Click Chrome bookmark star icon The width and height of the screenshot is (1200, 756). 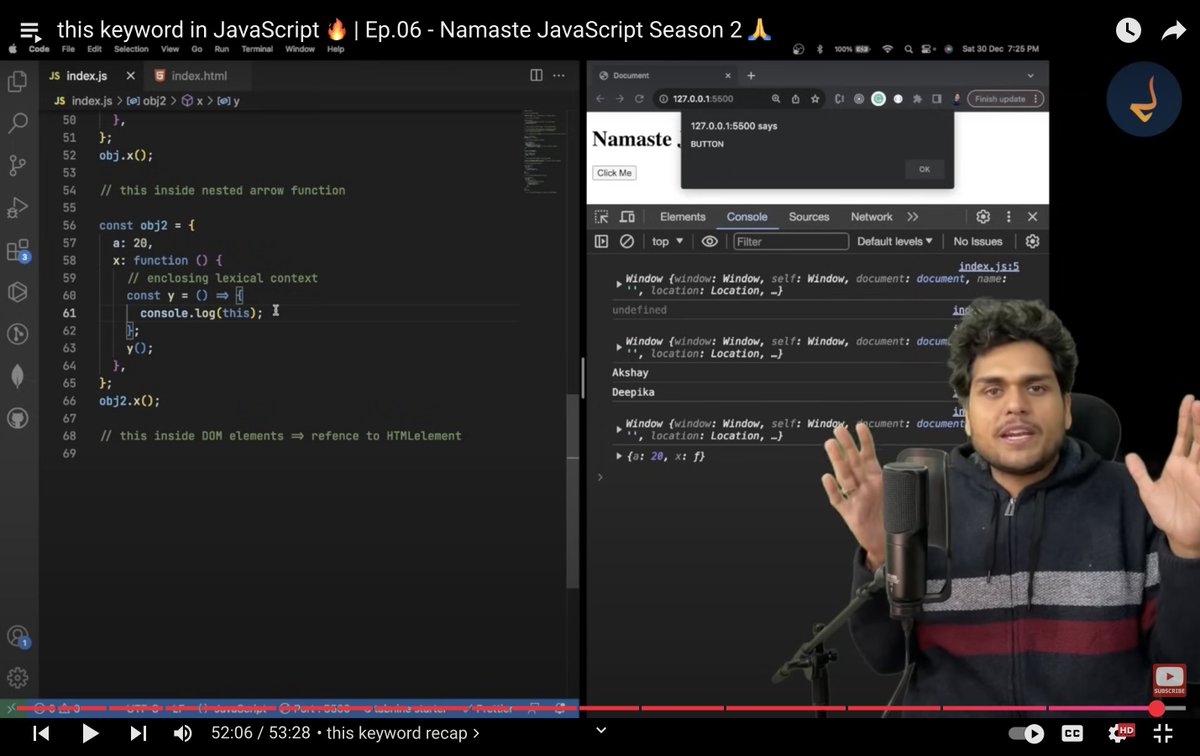point(815,99)
